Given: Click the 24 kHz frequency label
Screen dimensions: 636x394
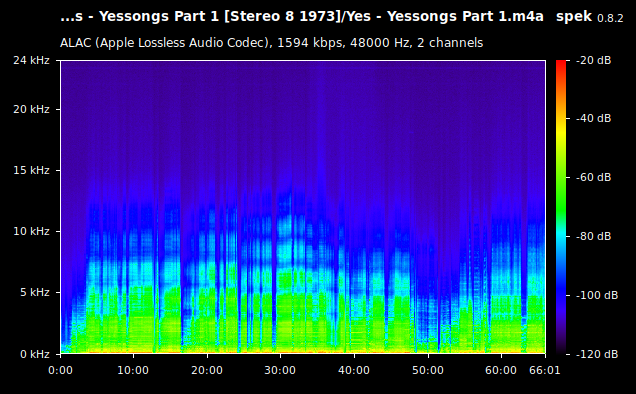Looking at the screenshot, I should [x=31, y=60].
